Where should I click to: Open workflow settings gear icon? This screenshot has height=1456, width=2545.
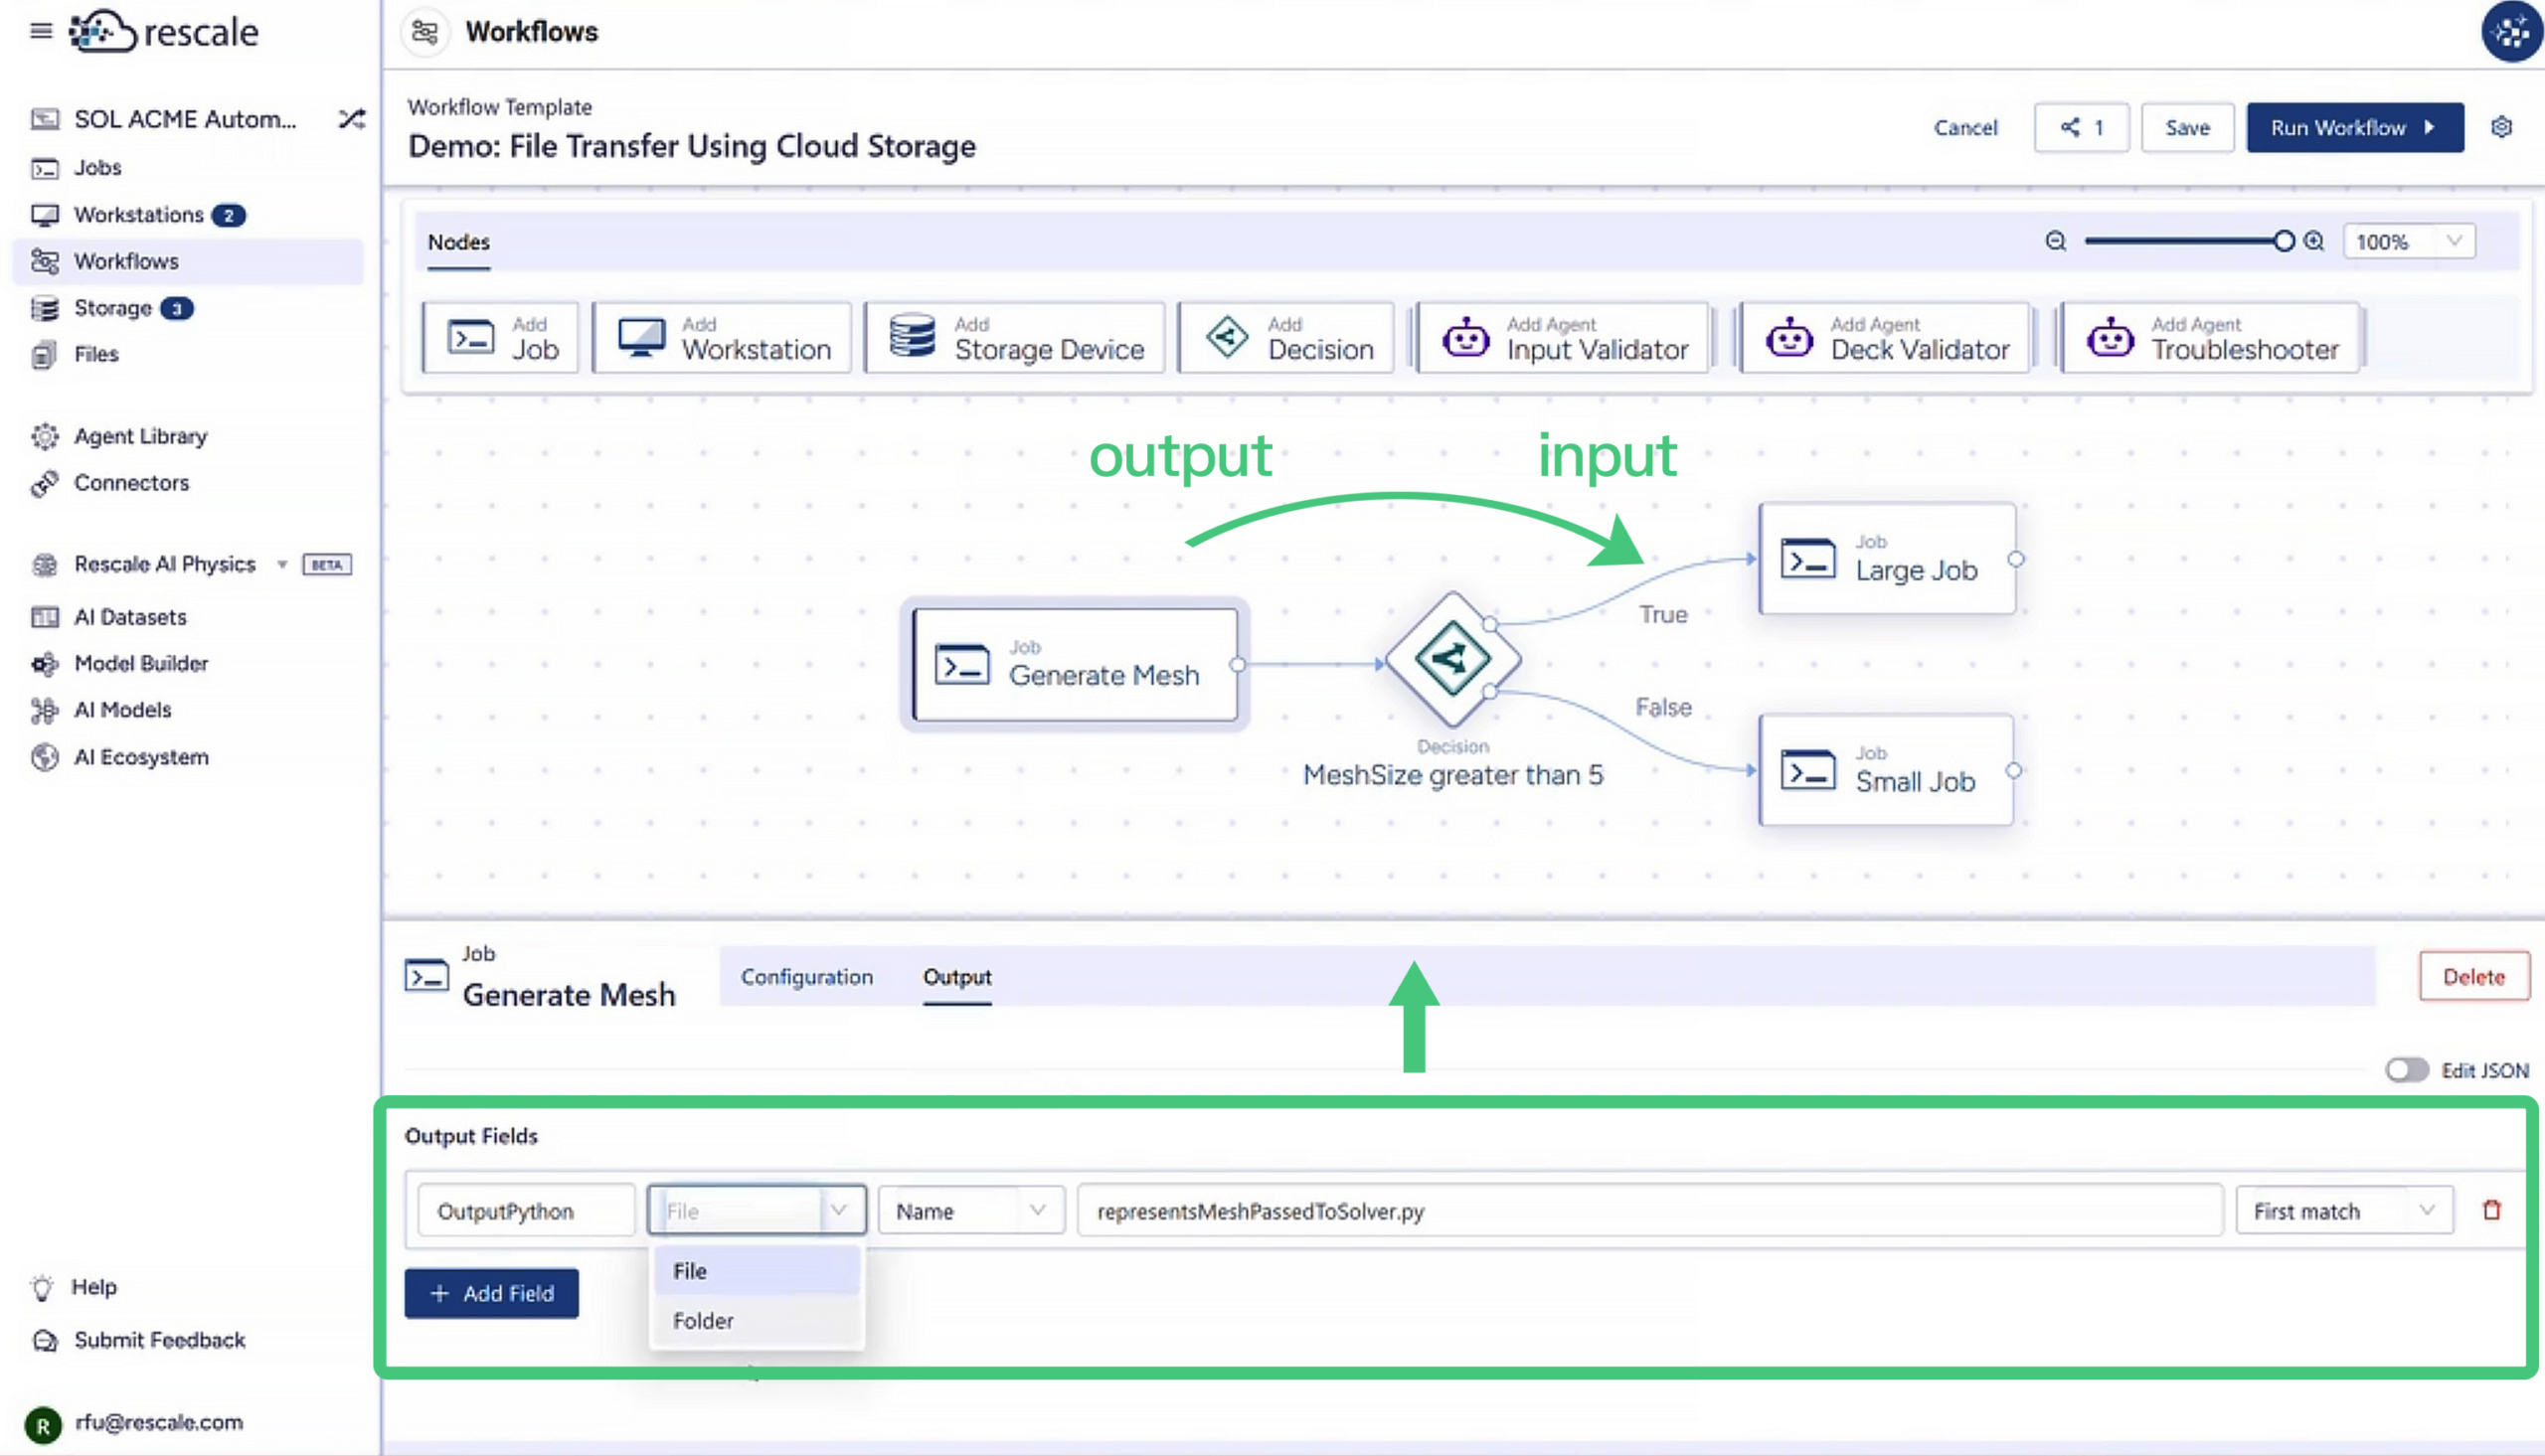(2502, 128)
